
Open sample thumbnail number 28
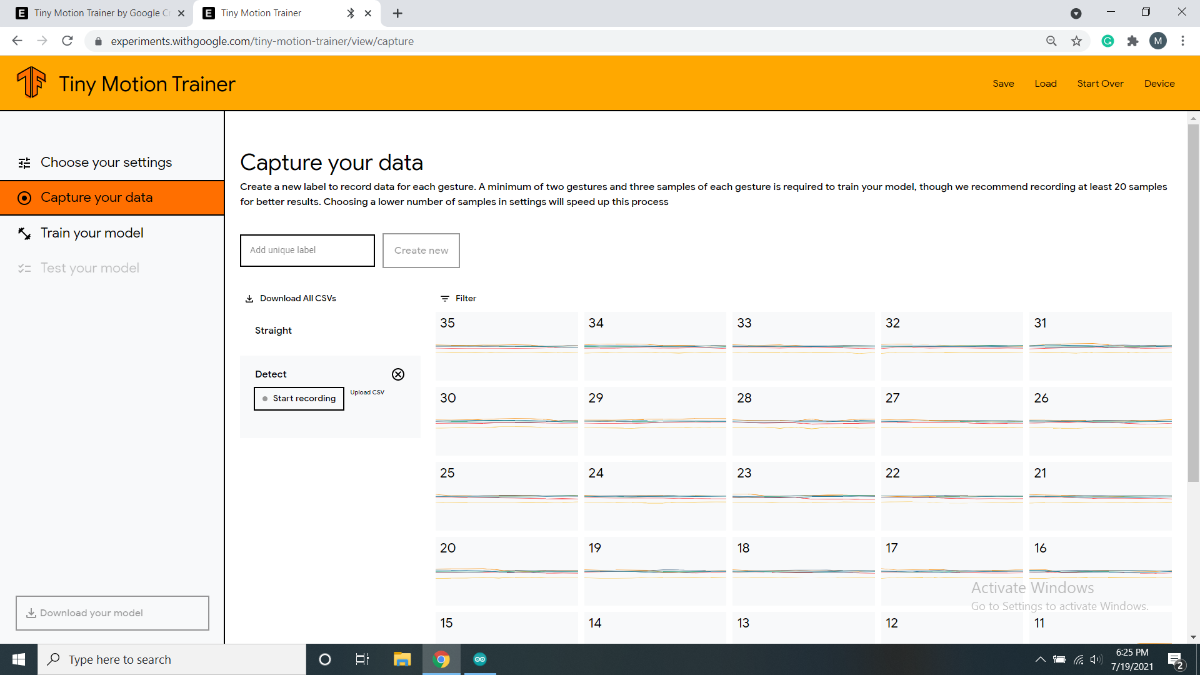coord(803,421)
